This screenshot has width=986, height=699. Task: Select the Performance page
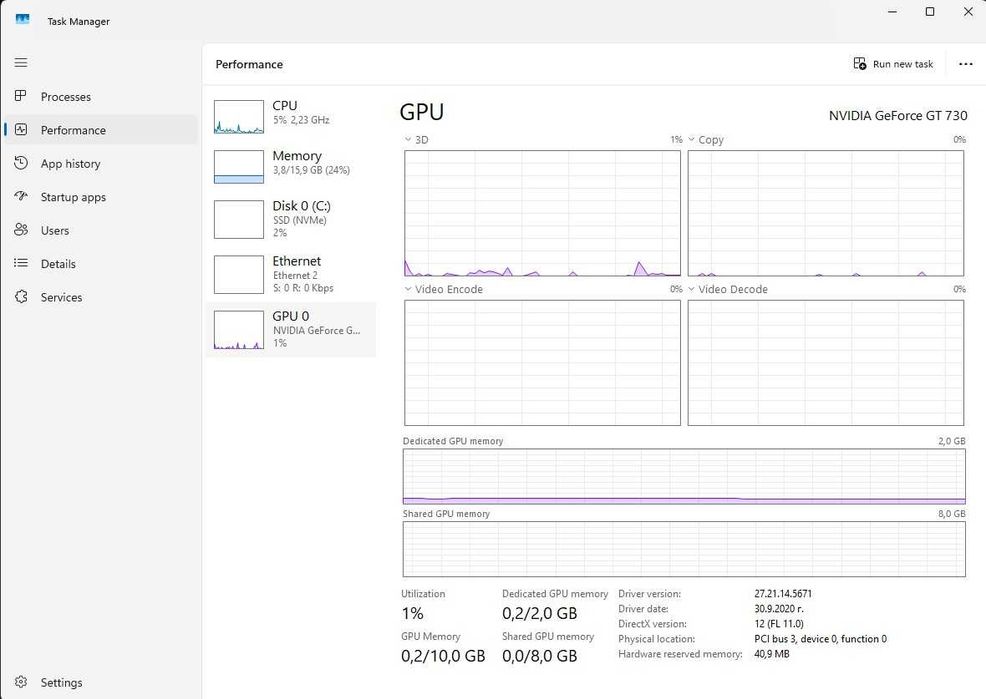coord(101,130)
